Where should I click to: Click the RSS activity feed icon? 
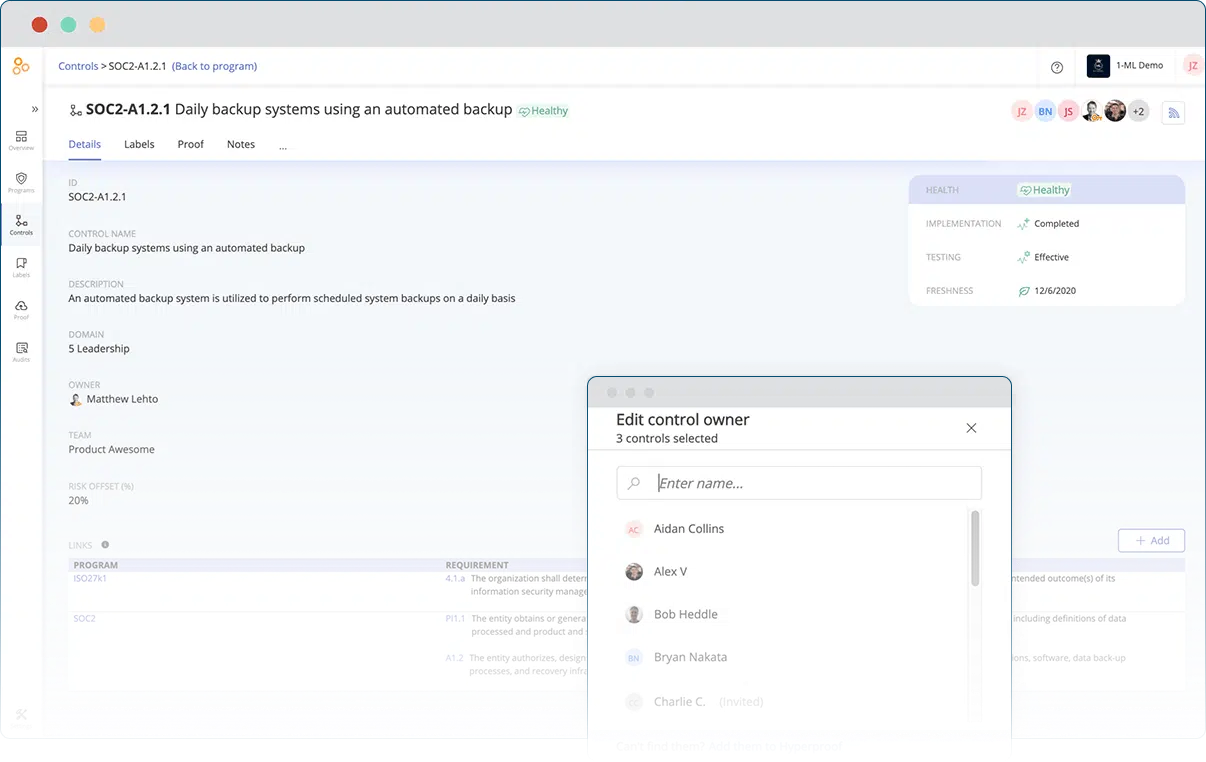coord(1174,113)
